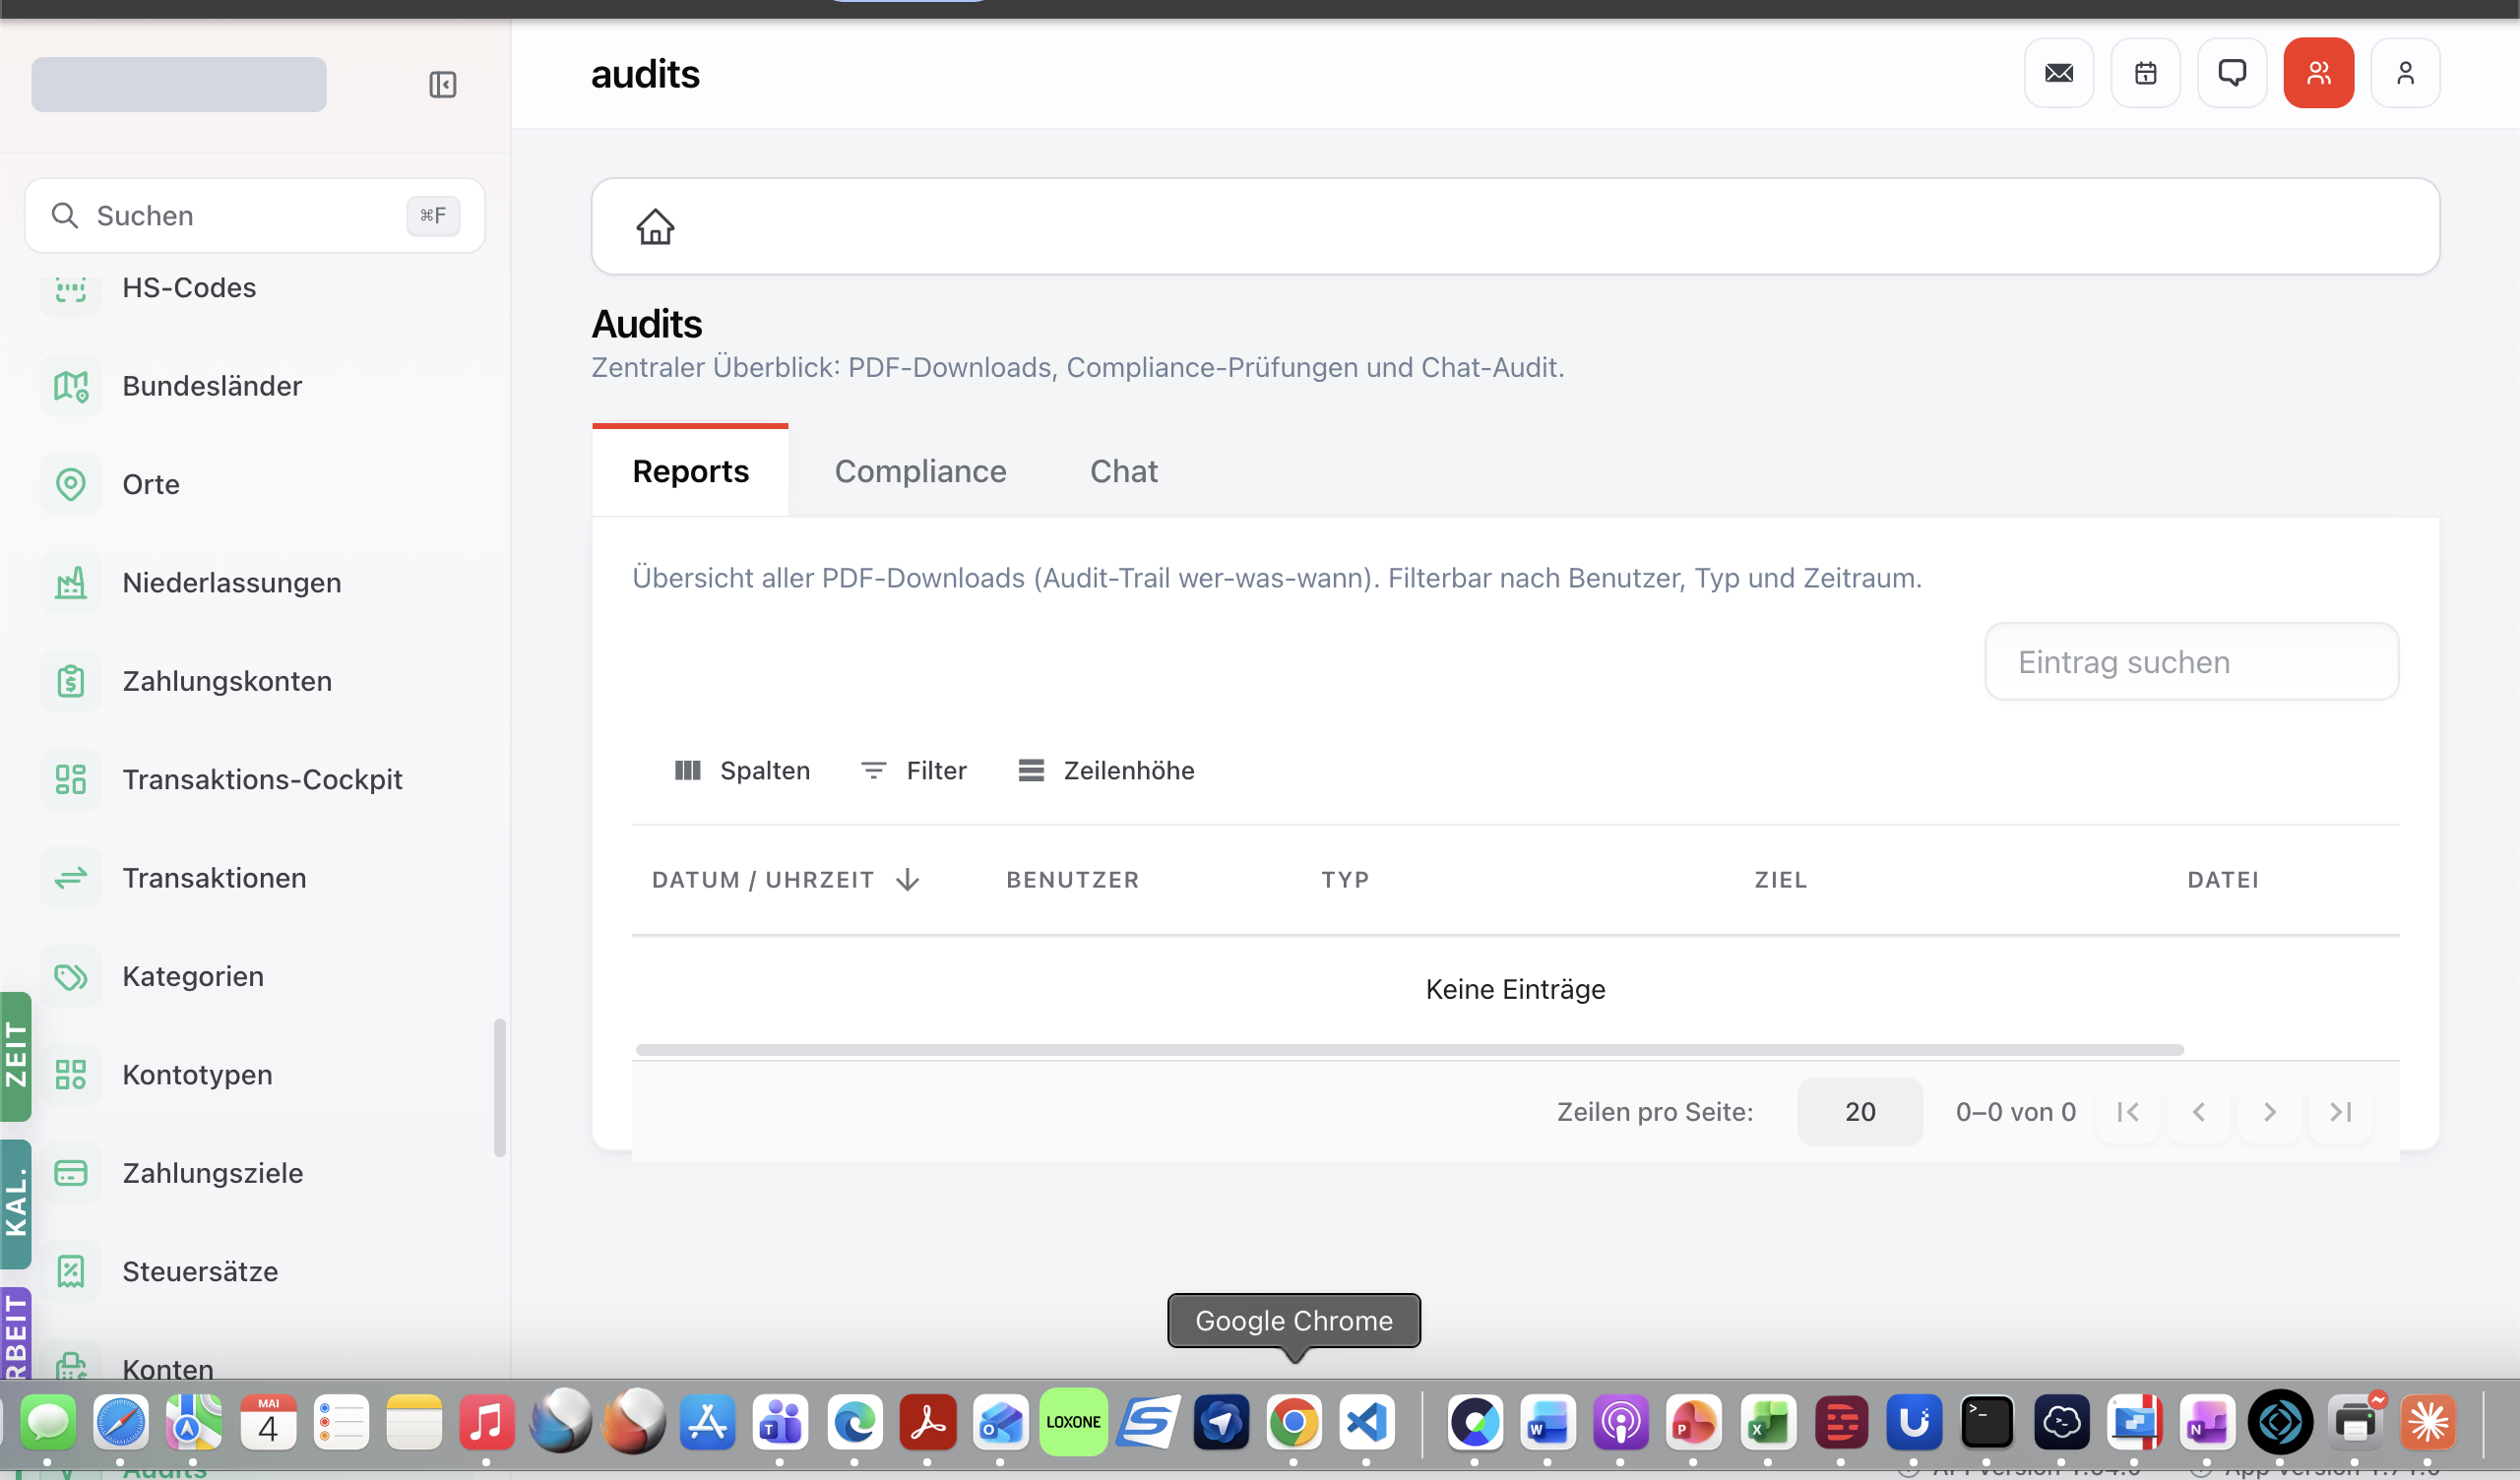
Task: Toggle the Datum / Uhrzeit sort arrow
Action: [x=907, y=879]
